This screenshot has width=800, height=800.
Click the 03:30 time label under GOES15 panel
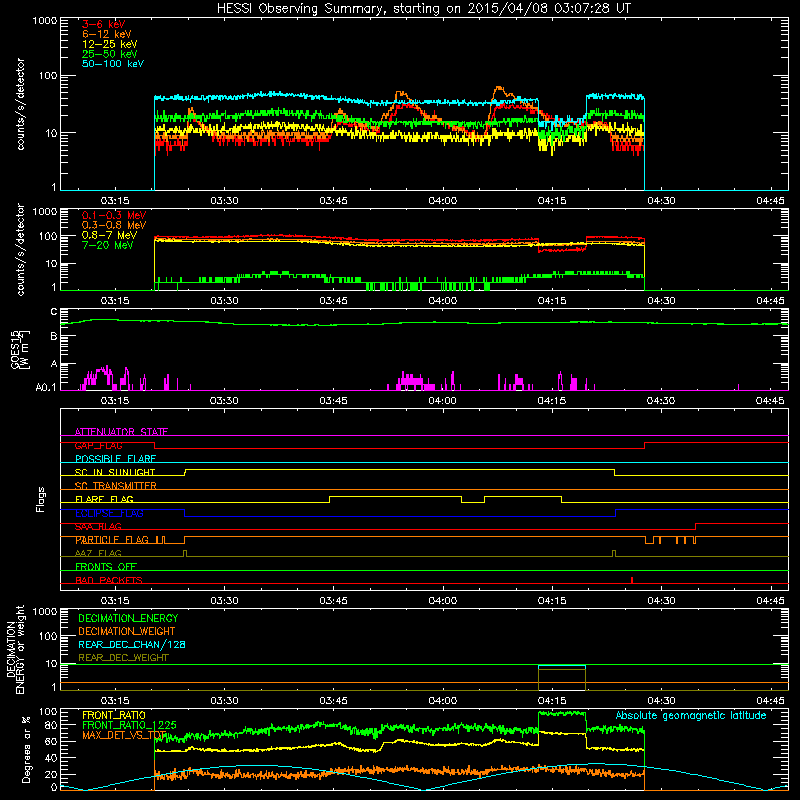pyautogui.click(x=224, y=401)
